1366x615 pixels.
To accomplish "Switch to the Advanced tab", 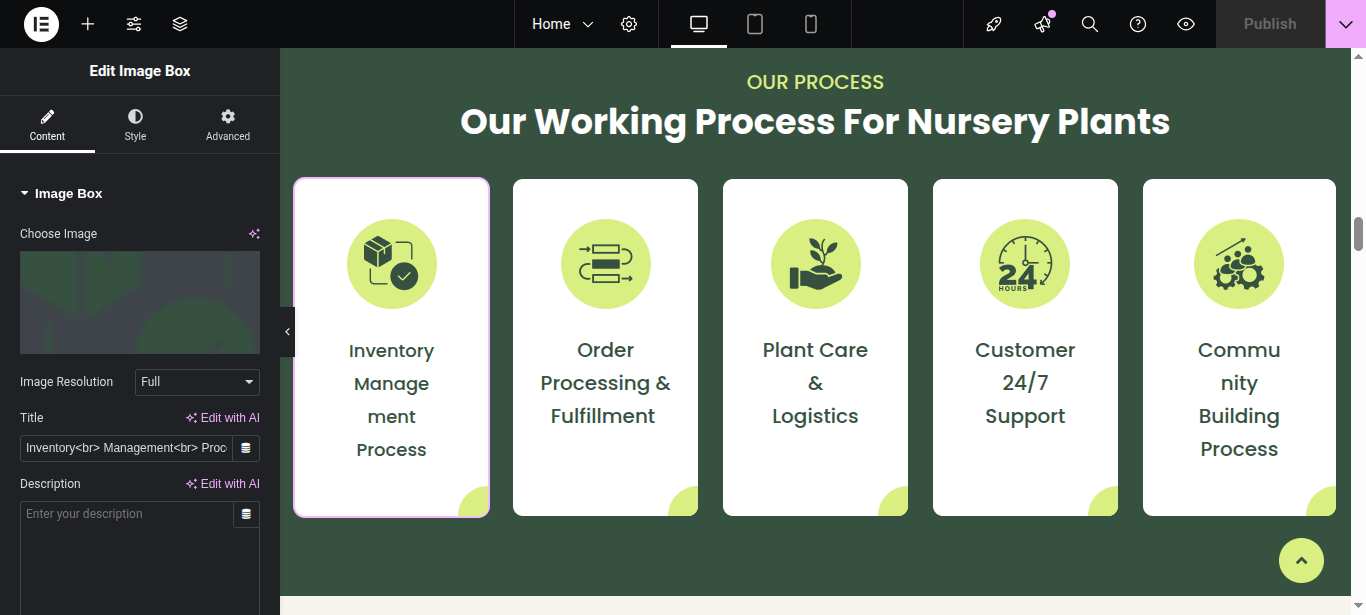I will pos(228,125).
